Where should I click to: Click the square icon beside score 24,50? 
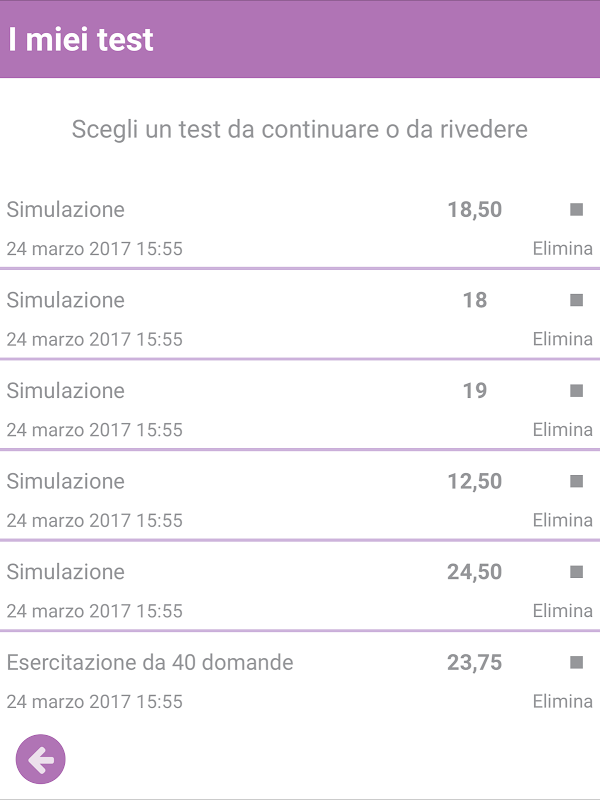(576, 572)
